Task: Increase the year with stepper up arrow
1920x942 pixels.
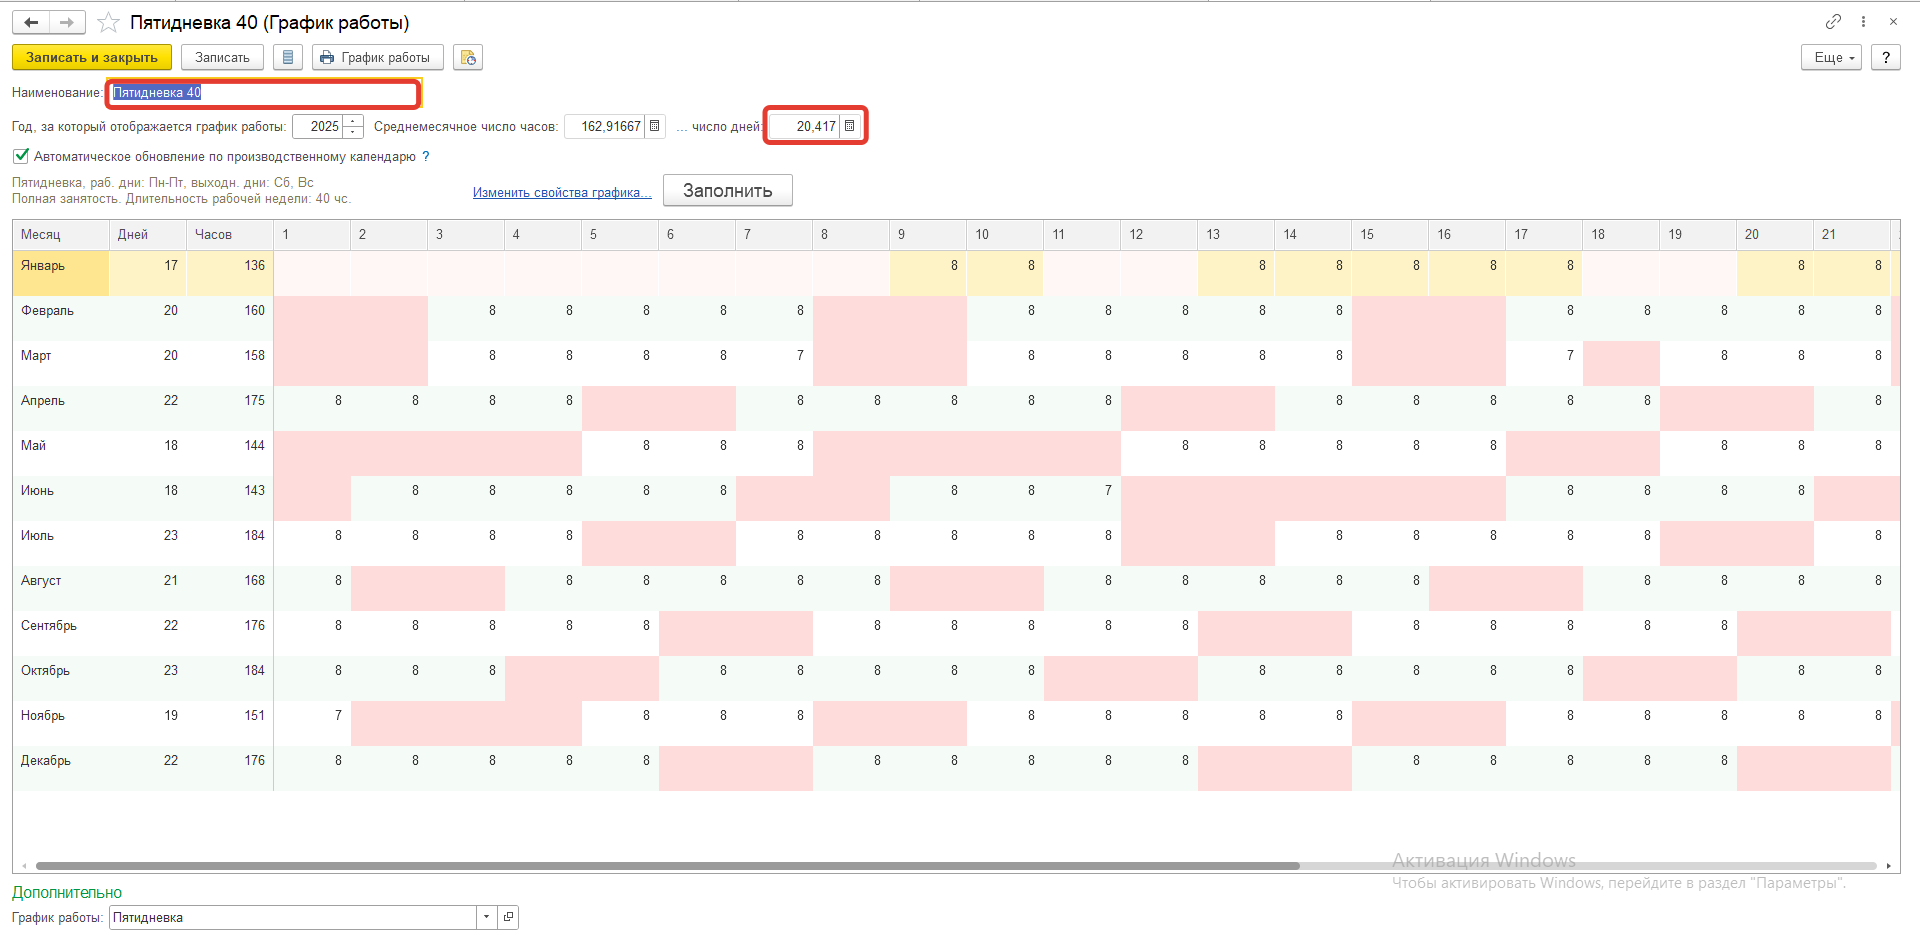Action: [353, 121]
